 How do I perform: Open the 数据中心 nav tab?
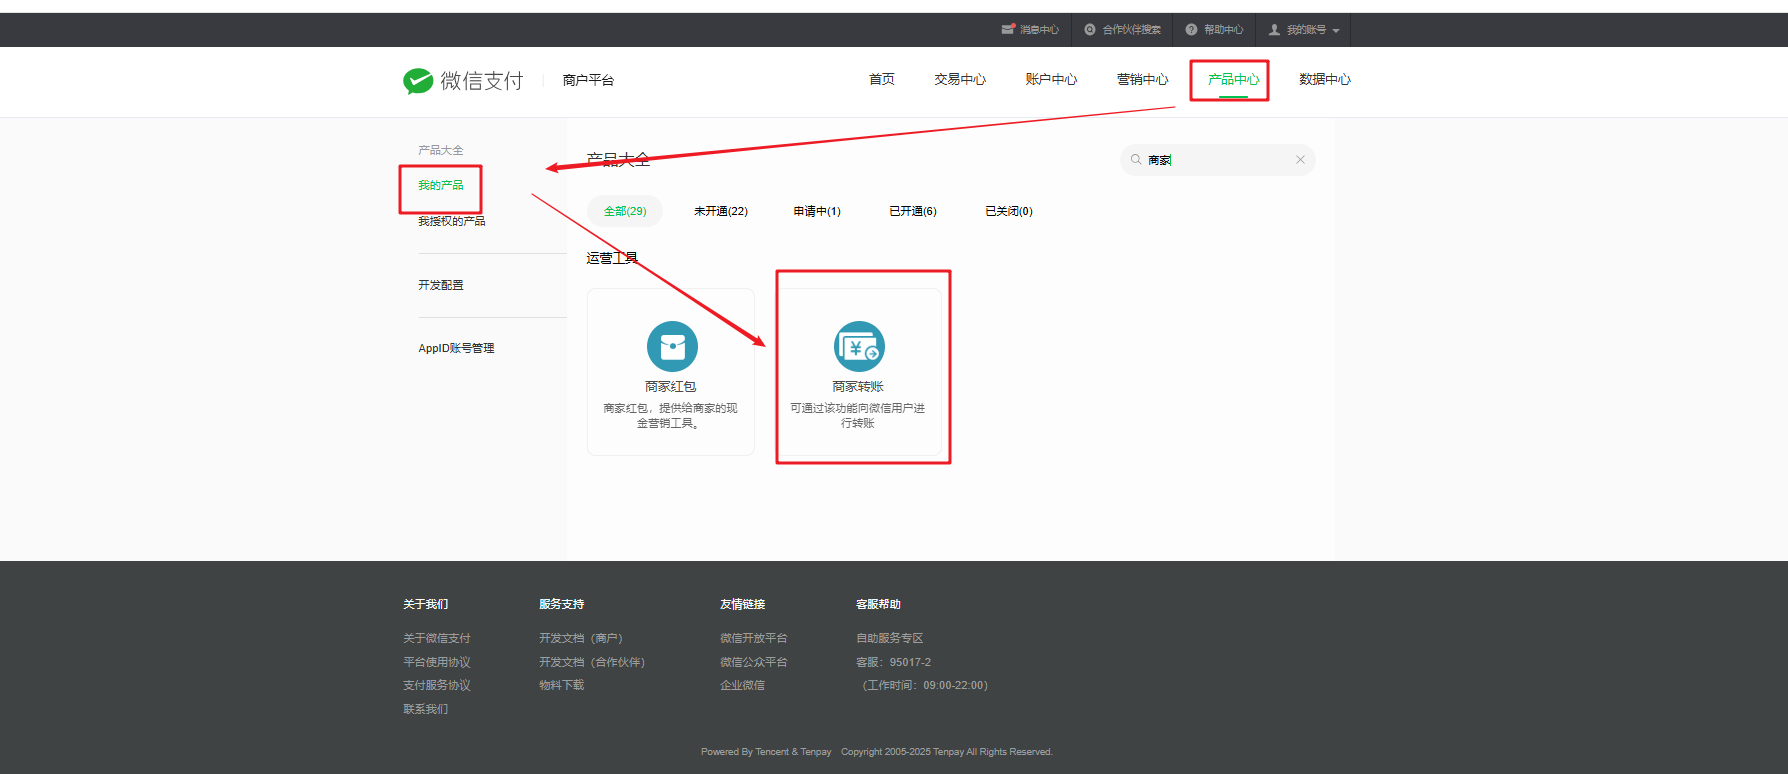[x=1324, y=80]
